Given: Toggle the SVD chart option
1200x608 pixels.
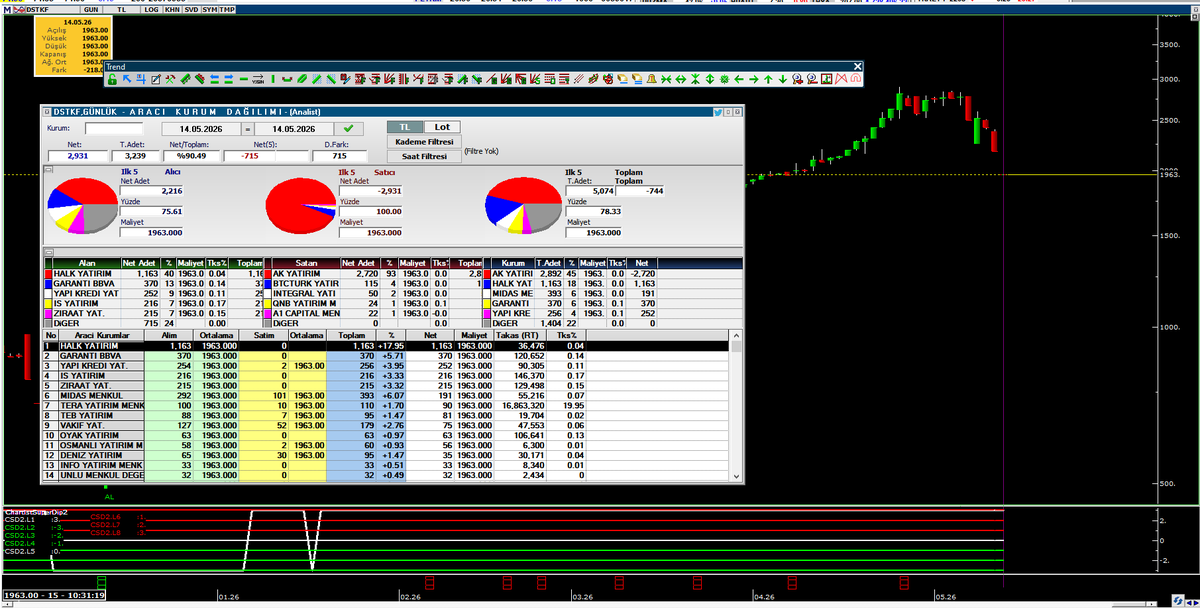Looking at the screenshot, I should pos(191,9).
